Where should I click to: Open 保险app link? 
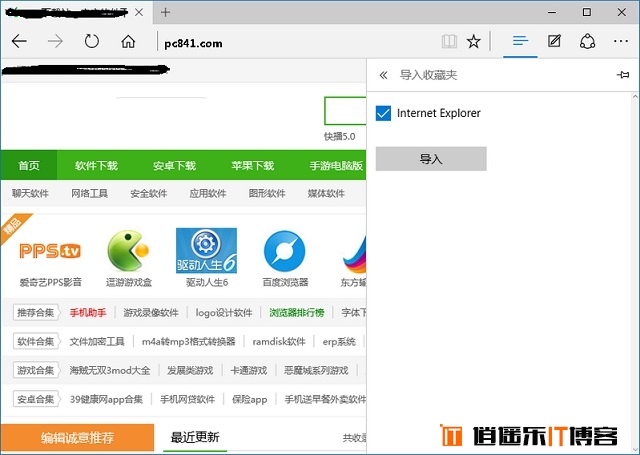click(250, 399)
